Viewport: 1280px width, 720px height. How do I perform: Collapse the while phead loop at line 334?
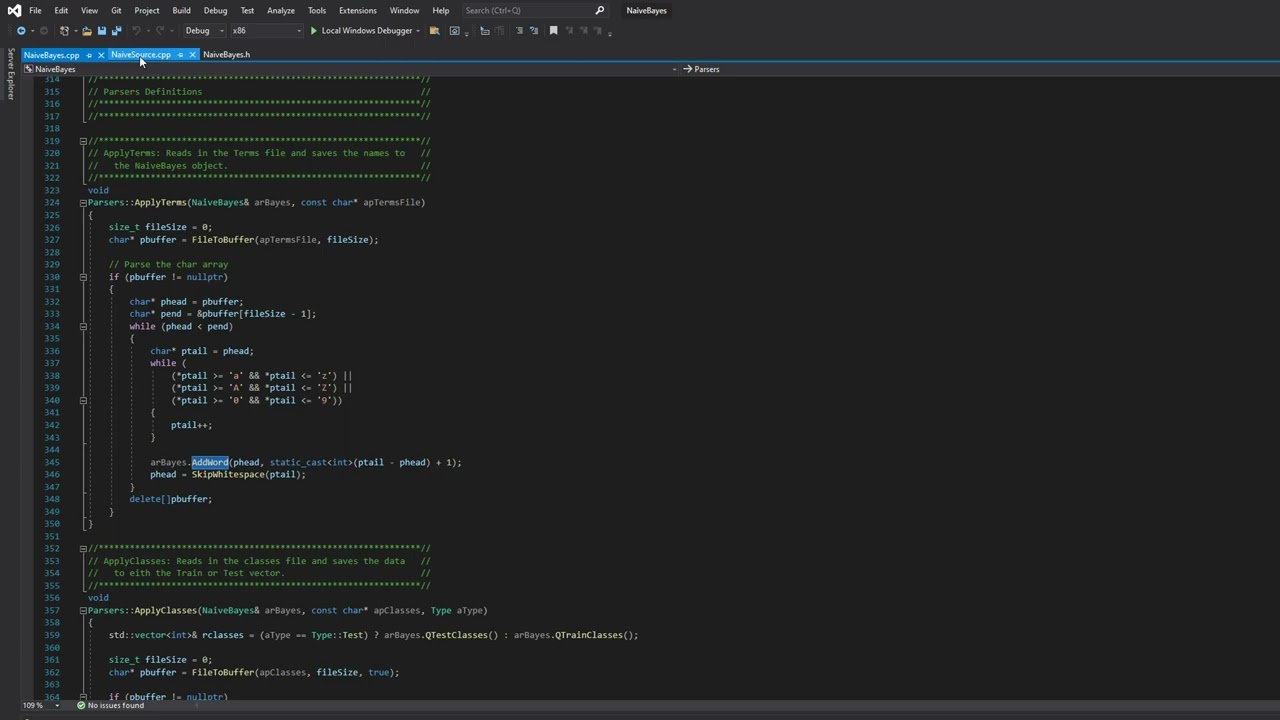coord(83,326)
